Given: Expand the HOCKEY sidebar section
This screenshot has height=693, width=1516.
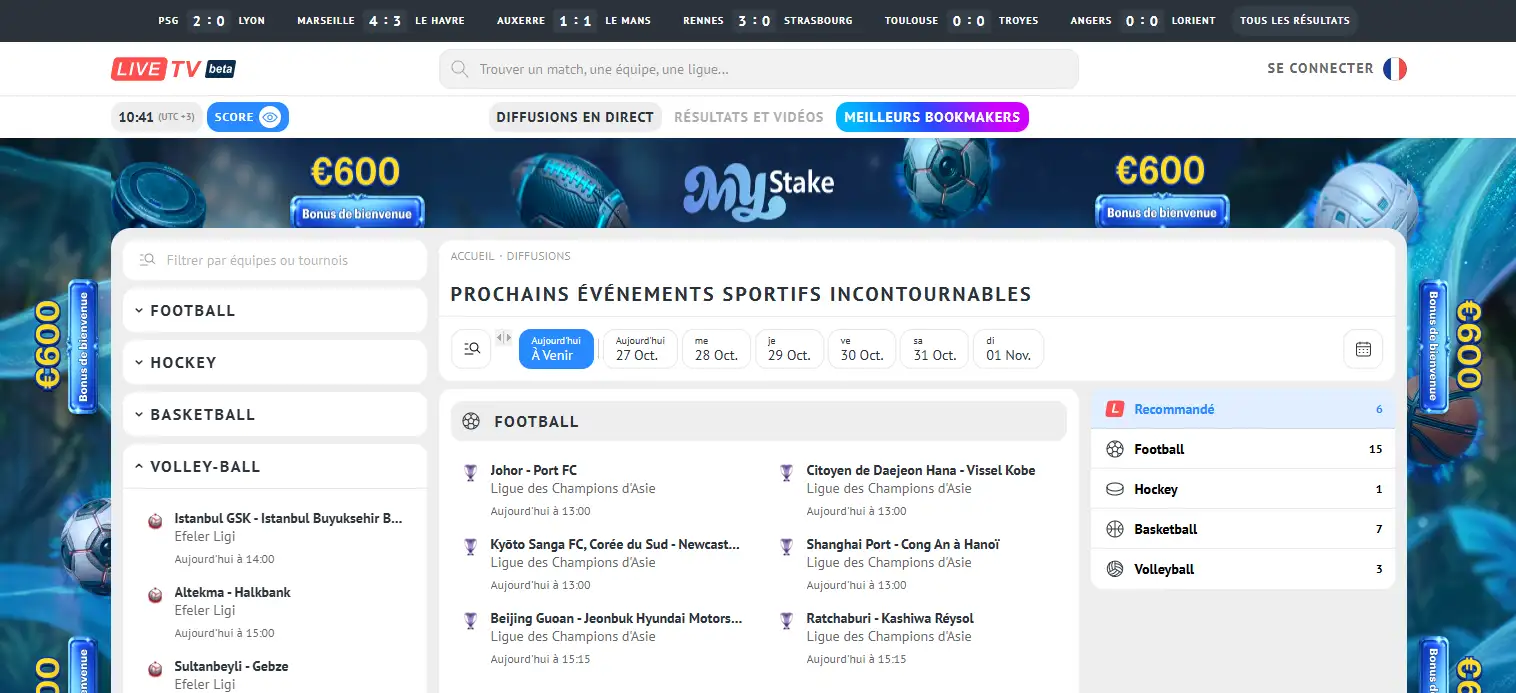Looking at the screenshot, I should coord(275,363).
